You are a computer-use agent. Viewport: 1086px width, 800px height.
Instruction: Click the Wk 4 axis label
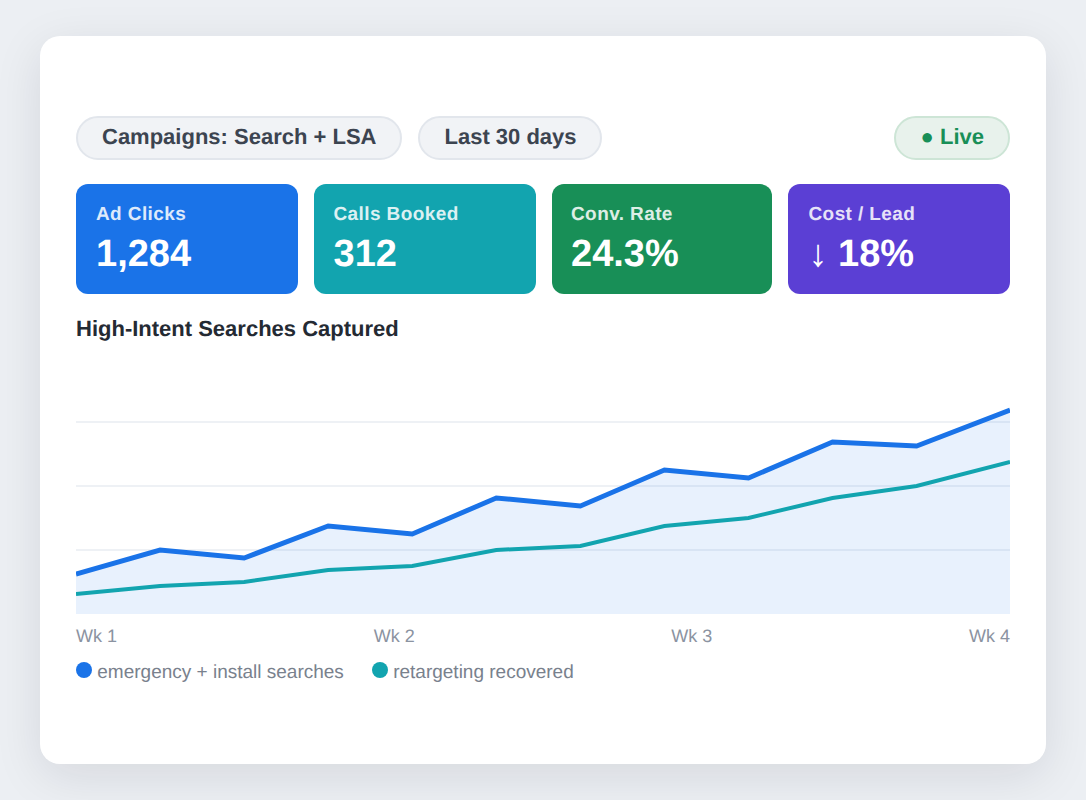click(989, 636)
